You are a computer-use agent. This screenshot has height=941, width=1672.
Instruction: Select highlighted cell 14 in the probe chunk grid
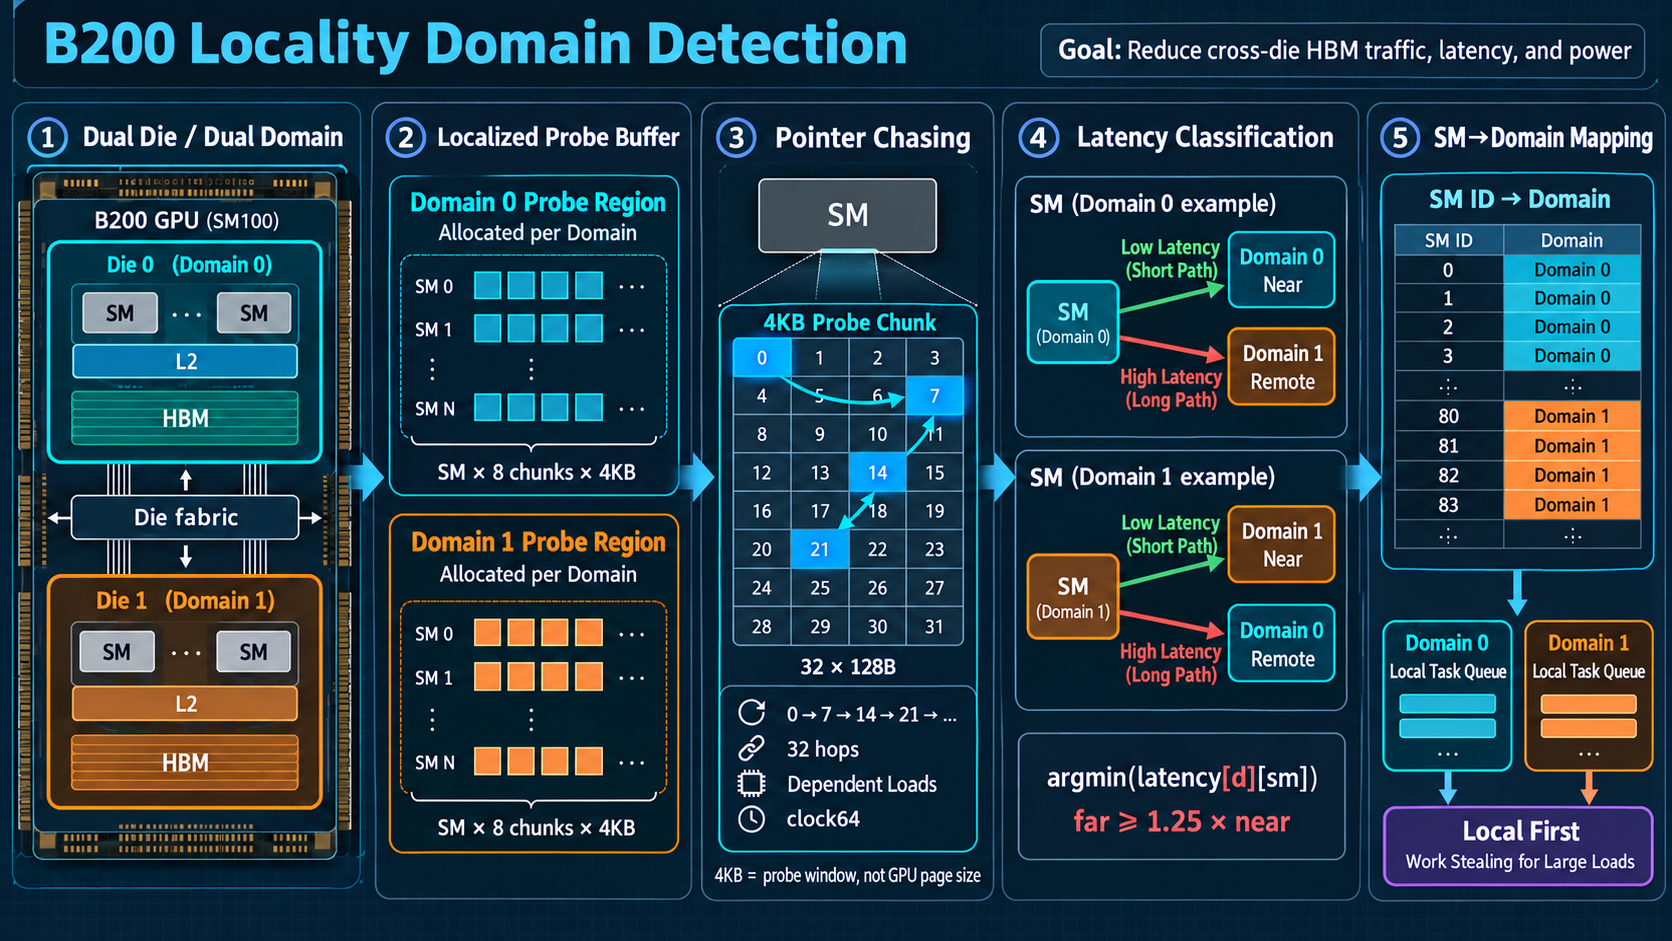(877, 472)
